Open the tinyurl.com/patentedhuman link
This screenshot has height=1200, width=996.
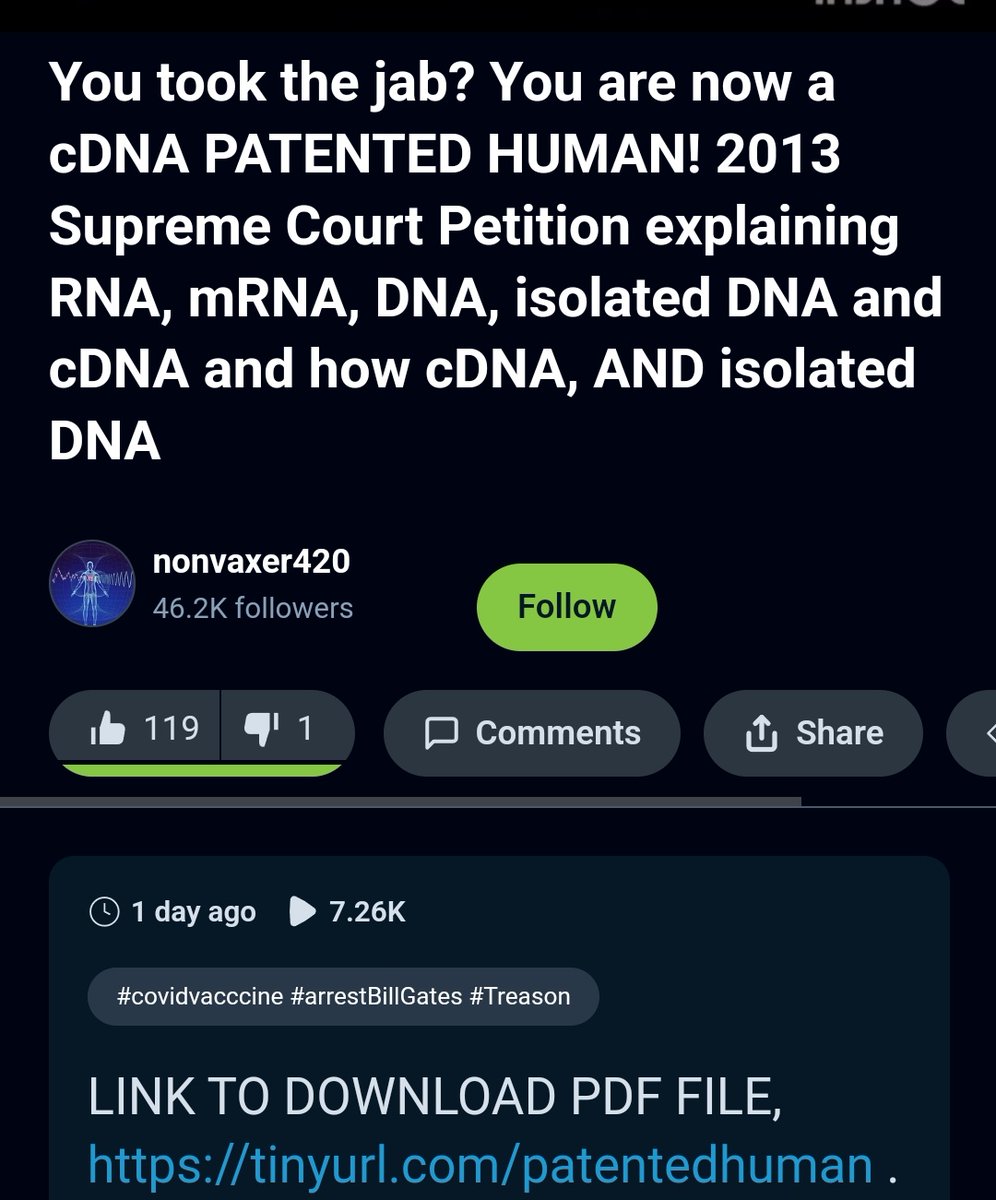(480, 1166)
